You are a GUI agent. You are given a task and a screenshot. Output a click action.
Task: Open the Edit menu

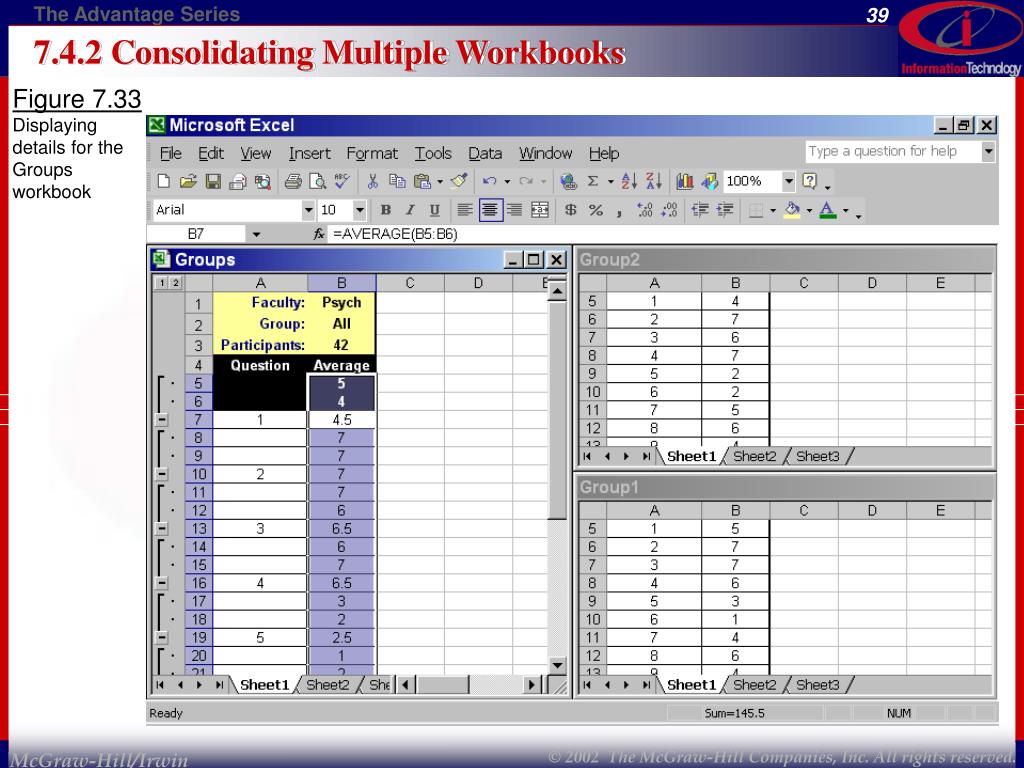[x=211, y=153]
